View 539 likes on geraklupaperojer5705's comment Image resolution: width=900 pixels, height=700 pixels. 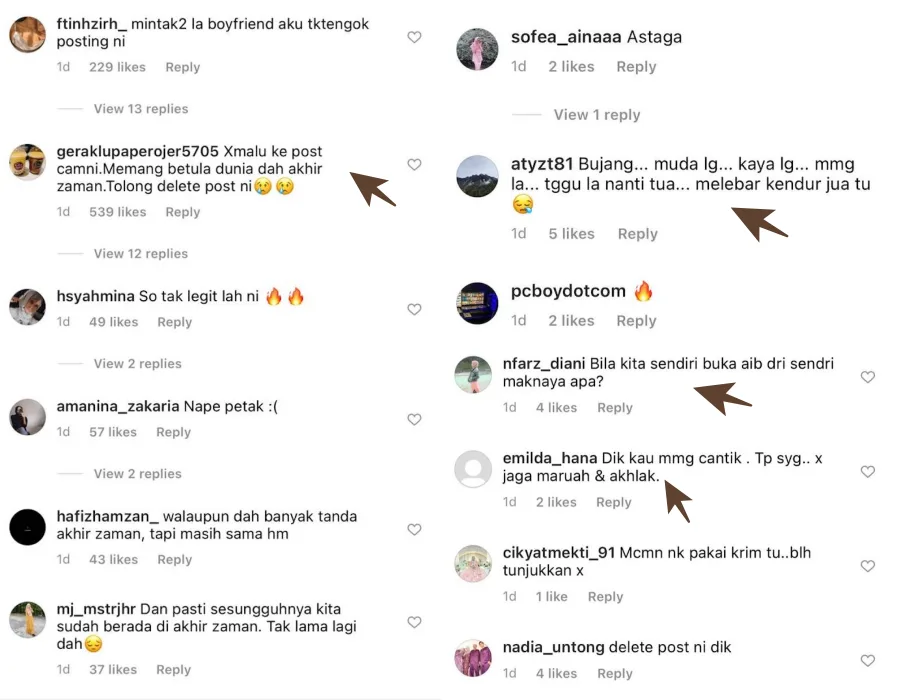[117, 212]
